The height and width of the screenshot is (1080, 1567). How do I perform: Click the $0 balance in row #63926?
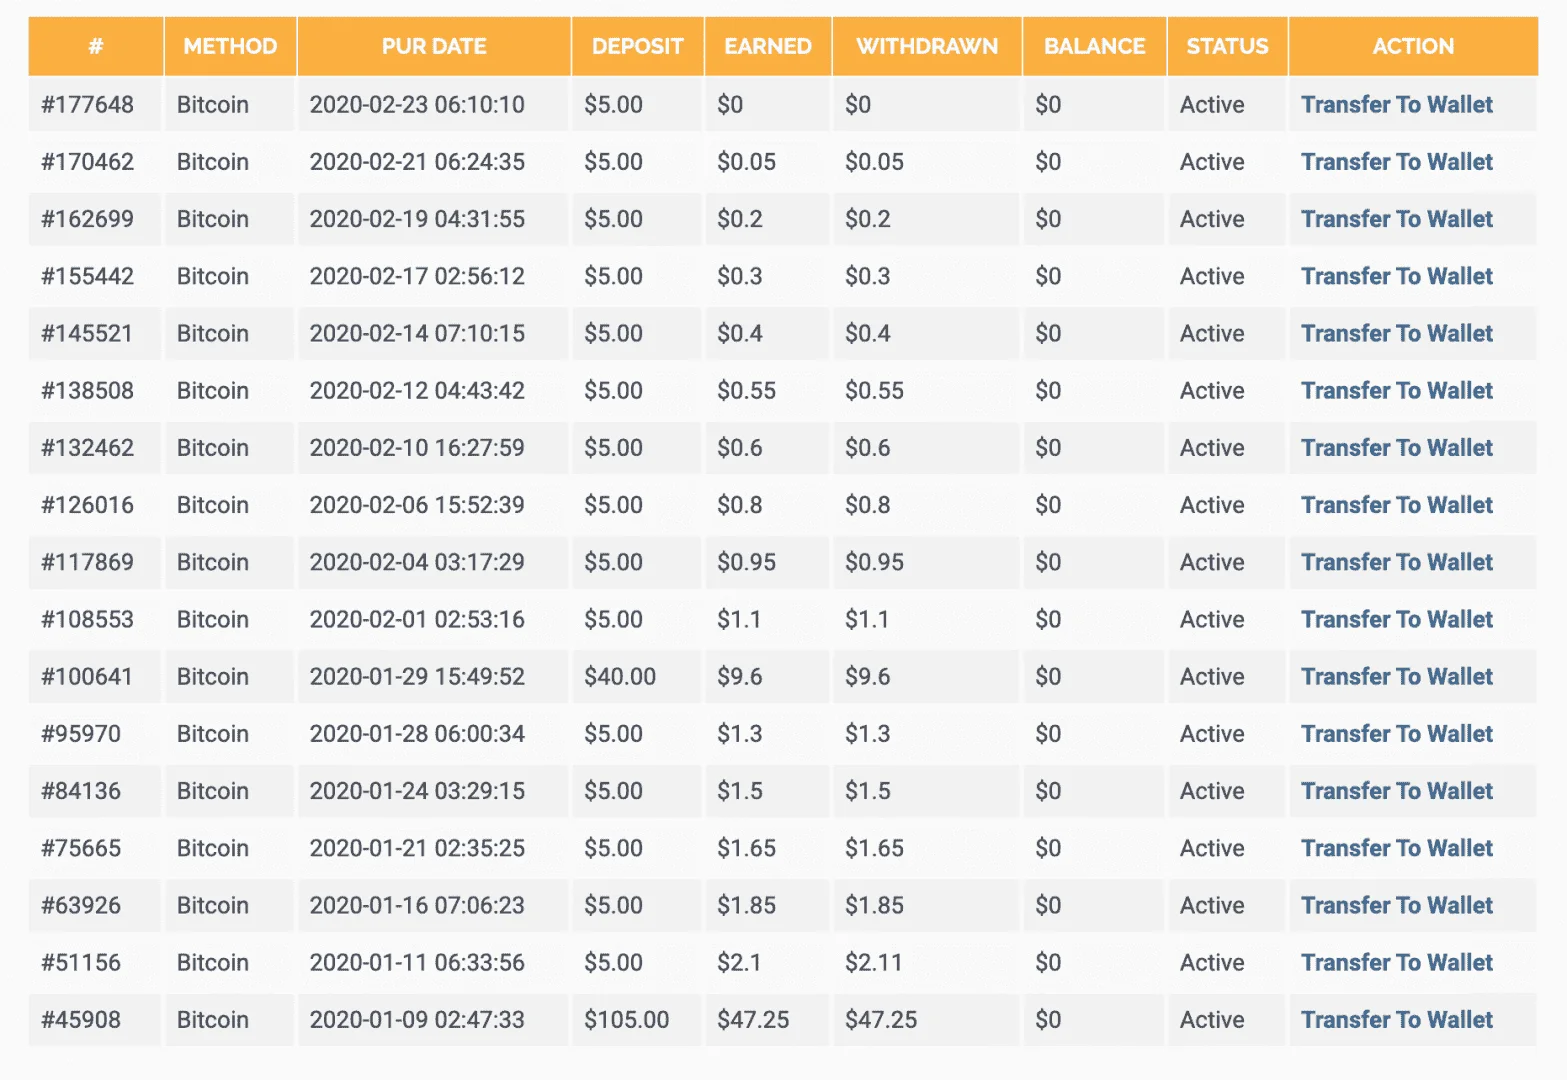[1048, 905]
